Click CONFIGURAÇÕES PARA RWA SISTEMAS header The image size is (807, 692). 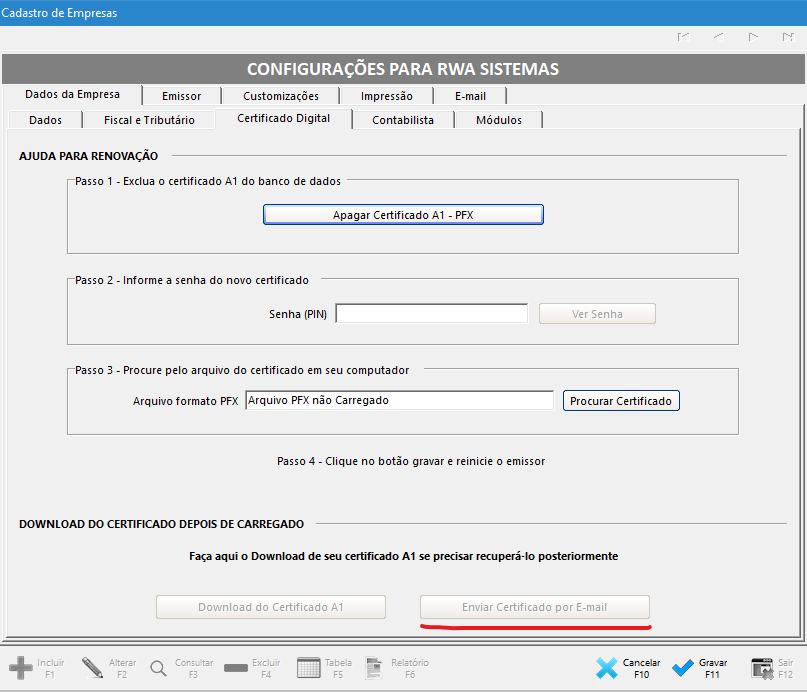[403, 69]
